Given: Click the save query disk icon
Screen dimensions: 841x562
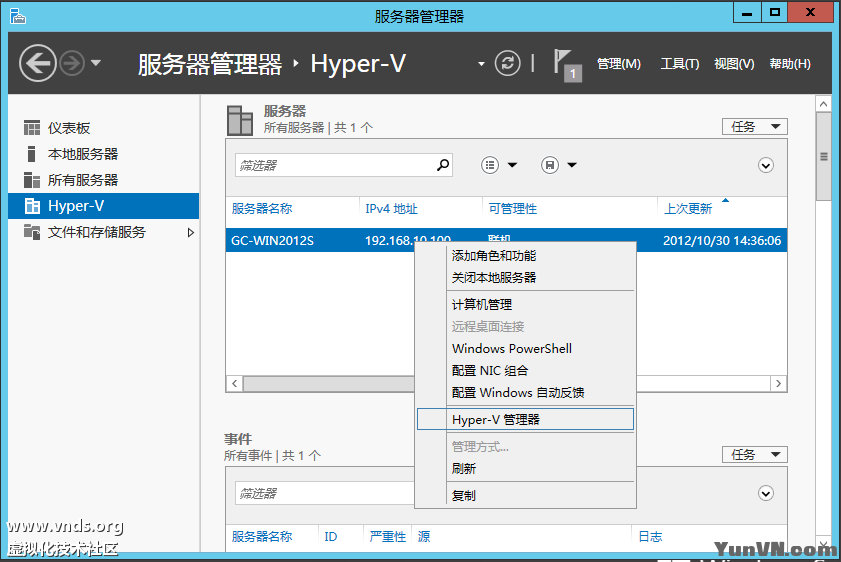Looking at the screenshot, I should (550, 165).
